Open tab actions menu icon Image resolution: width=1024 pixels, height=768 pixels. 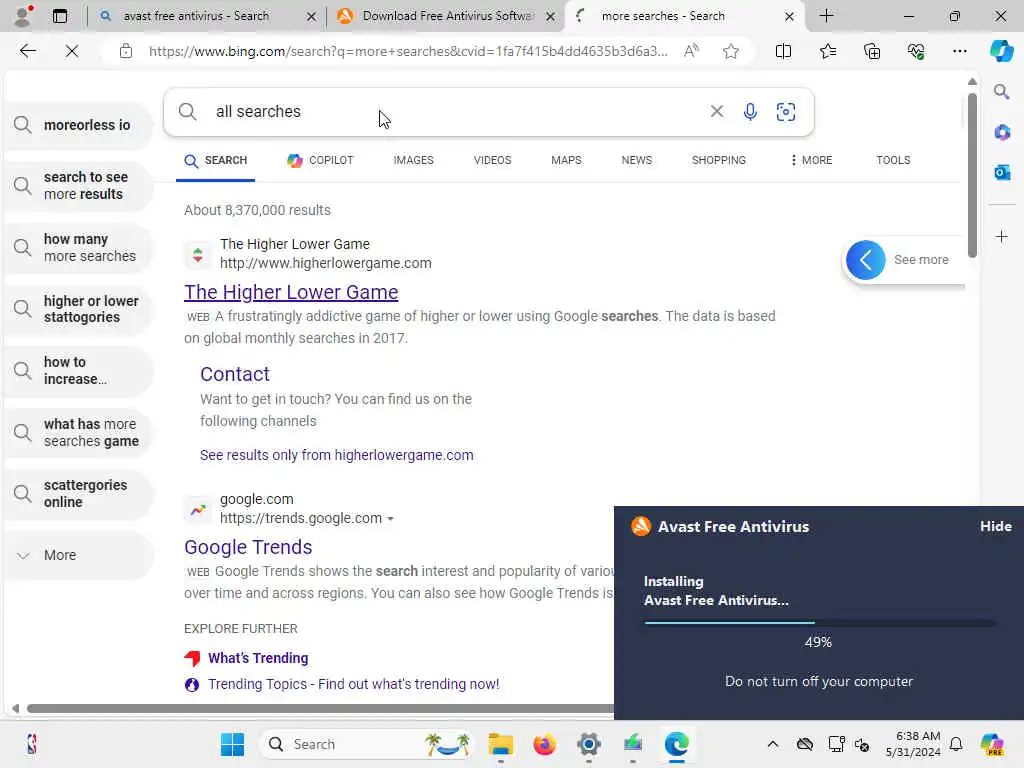point(59,16)
